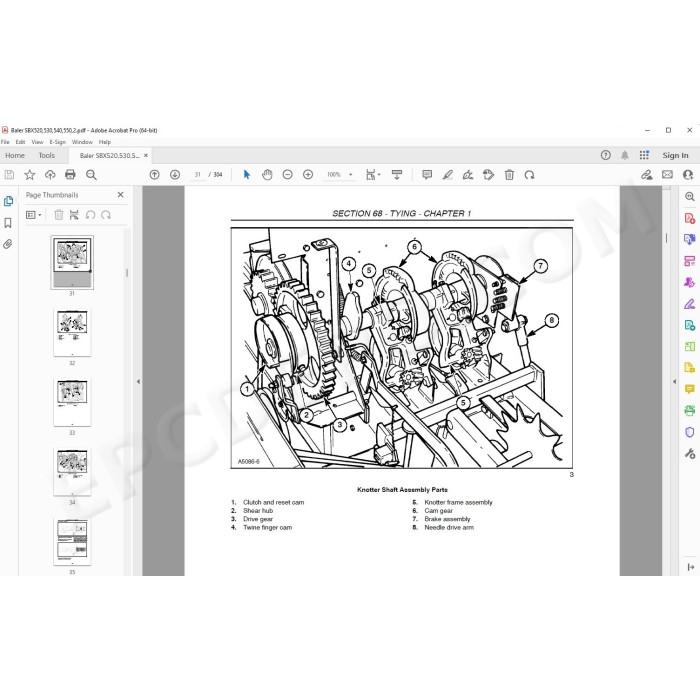Open the Bookmarks panel icon
Viewport: 700px width, 700px height.
coord(8,223)
